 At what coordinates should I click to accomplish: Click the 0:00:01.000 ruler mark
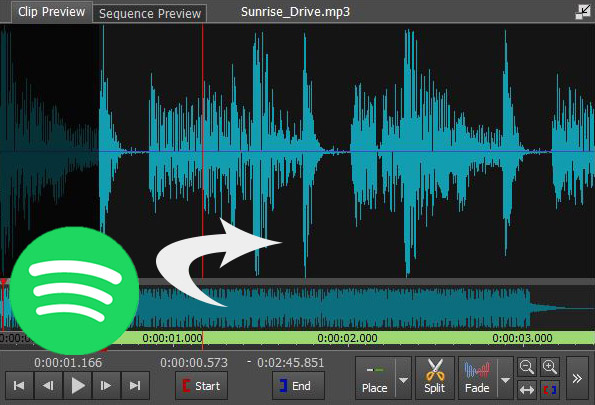(172, 338)
